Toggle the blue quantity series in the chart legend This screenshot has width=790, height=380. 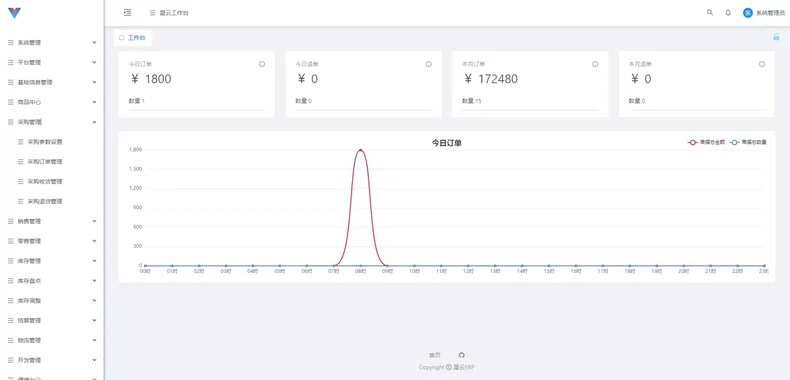[748, 143]
